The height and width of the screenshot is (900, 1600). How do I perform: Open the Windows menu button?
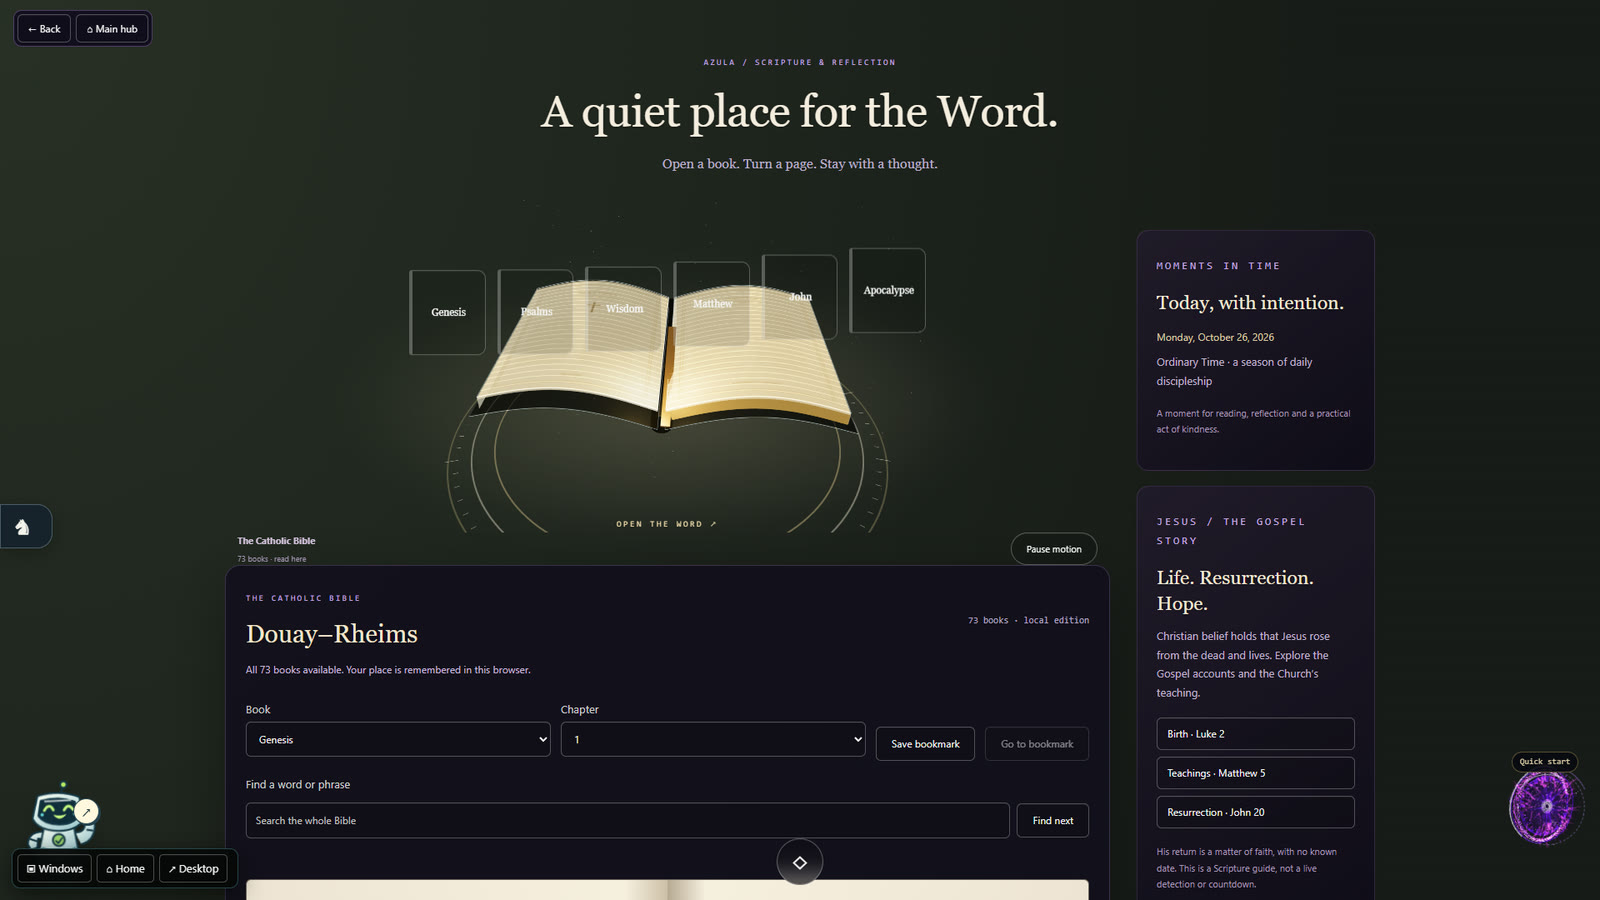[55, 869]
